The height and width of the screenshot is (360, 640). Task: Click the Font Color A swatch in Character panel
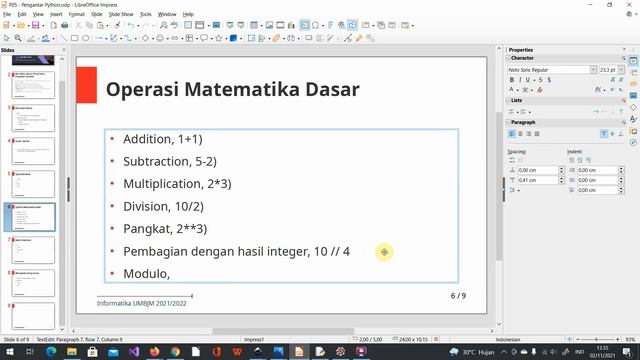coord(511,90)
